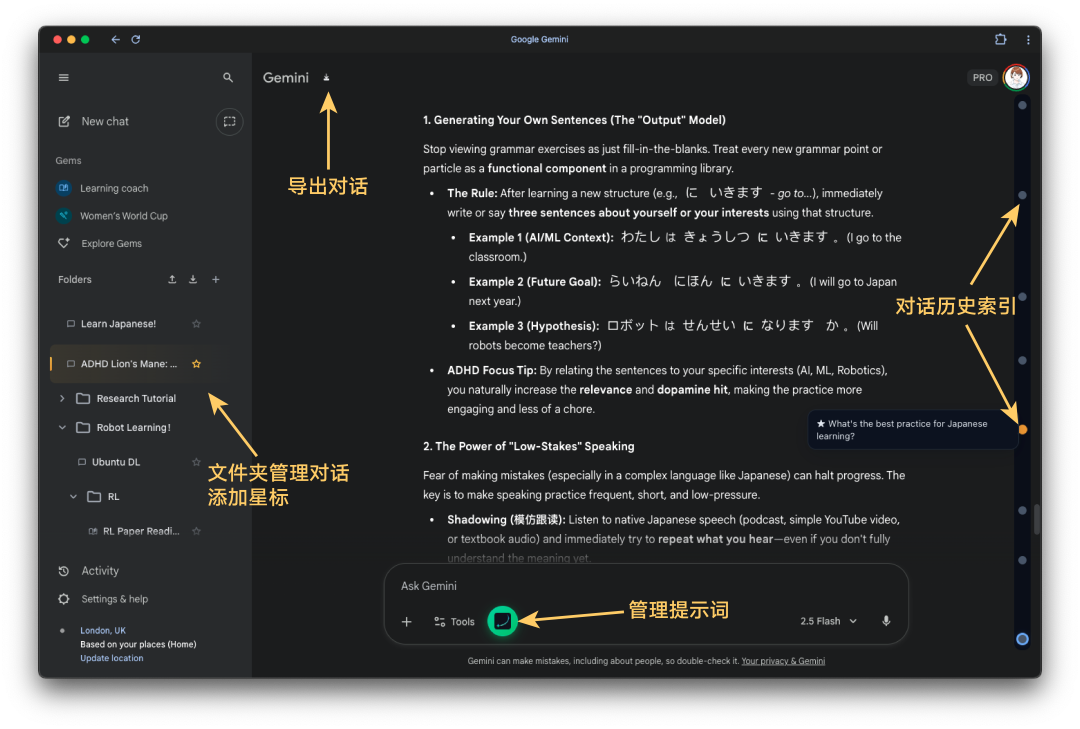The image size is (1080, 729).
Task: Open Explore Gems
Action: coord(111,243)
